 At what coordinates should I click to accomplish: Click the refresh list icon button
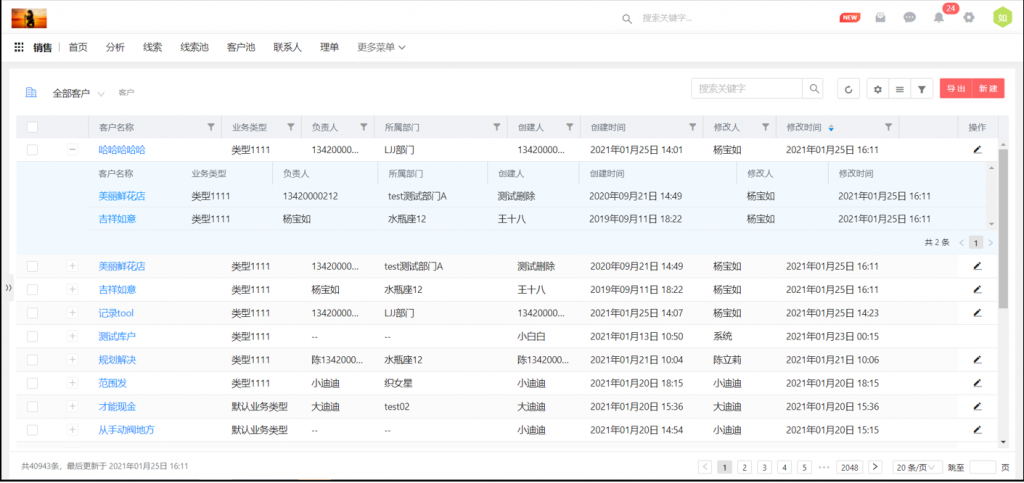click(848, 89)
